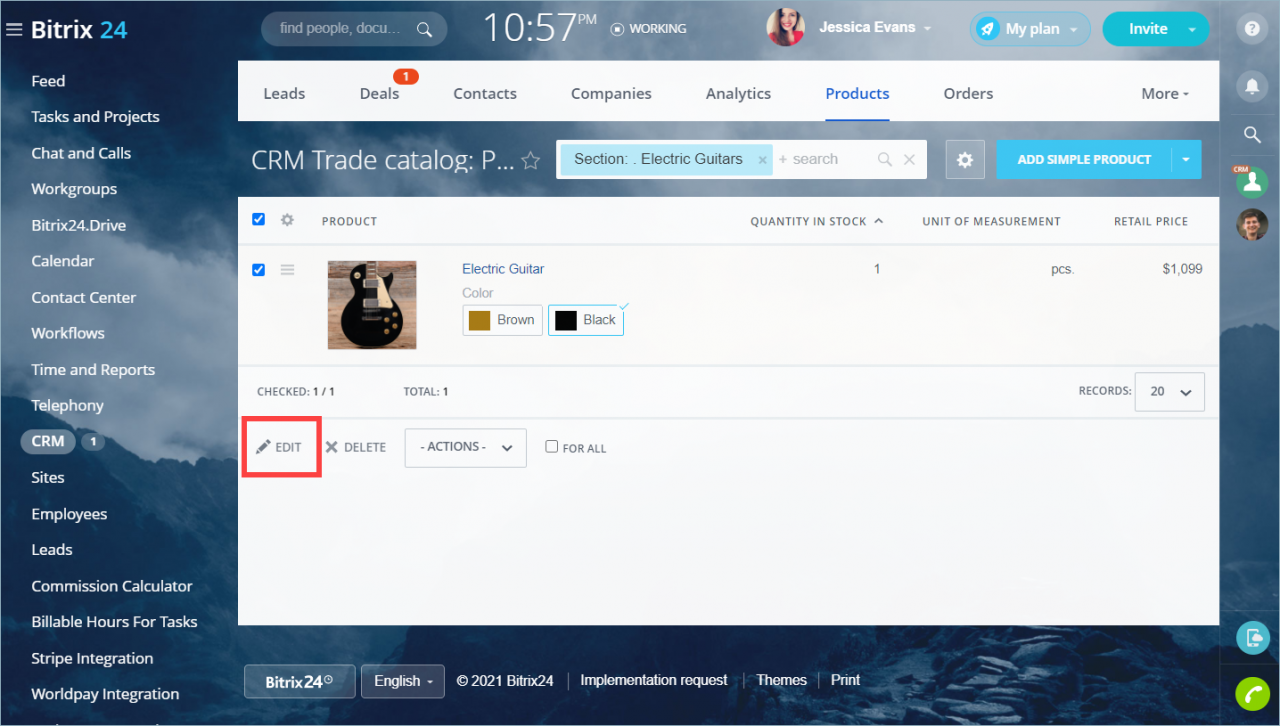Expand the More tab menu
This screenshot has width=1280, height=726.
coord(1165,94)
